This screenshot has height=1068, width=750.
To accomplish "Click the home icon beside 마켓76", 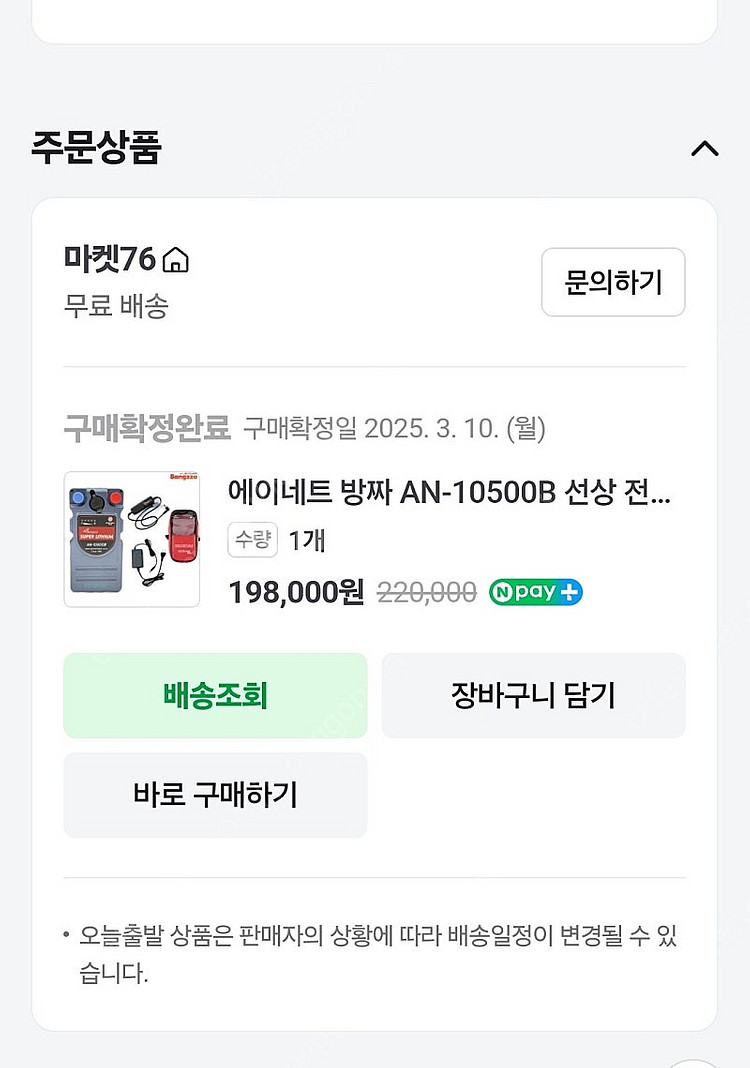I will coord(175,261).
